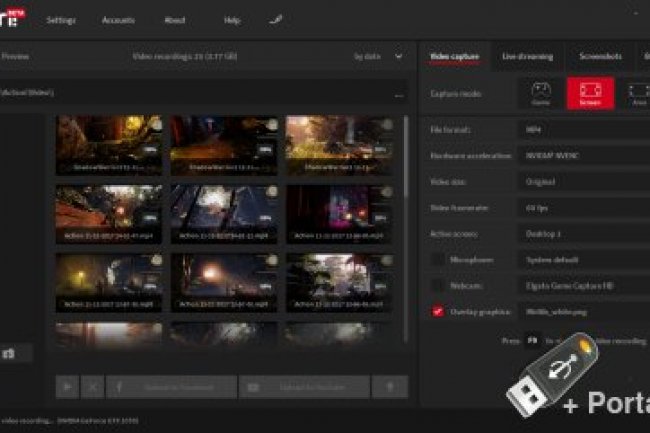Choose the Area capture mode icon
Viewport: 650px width, 433px height.
coord(637,93)
